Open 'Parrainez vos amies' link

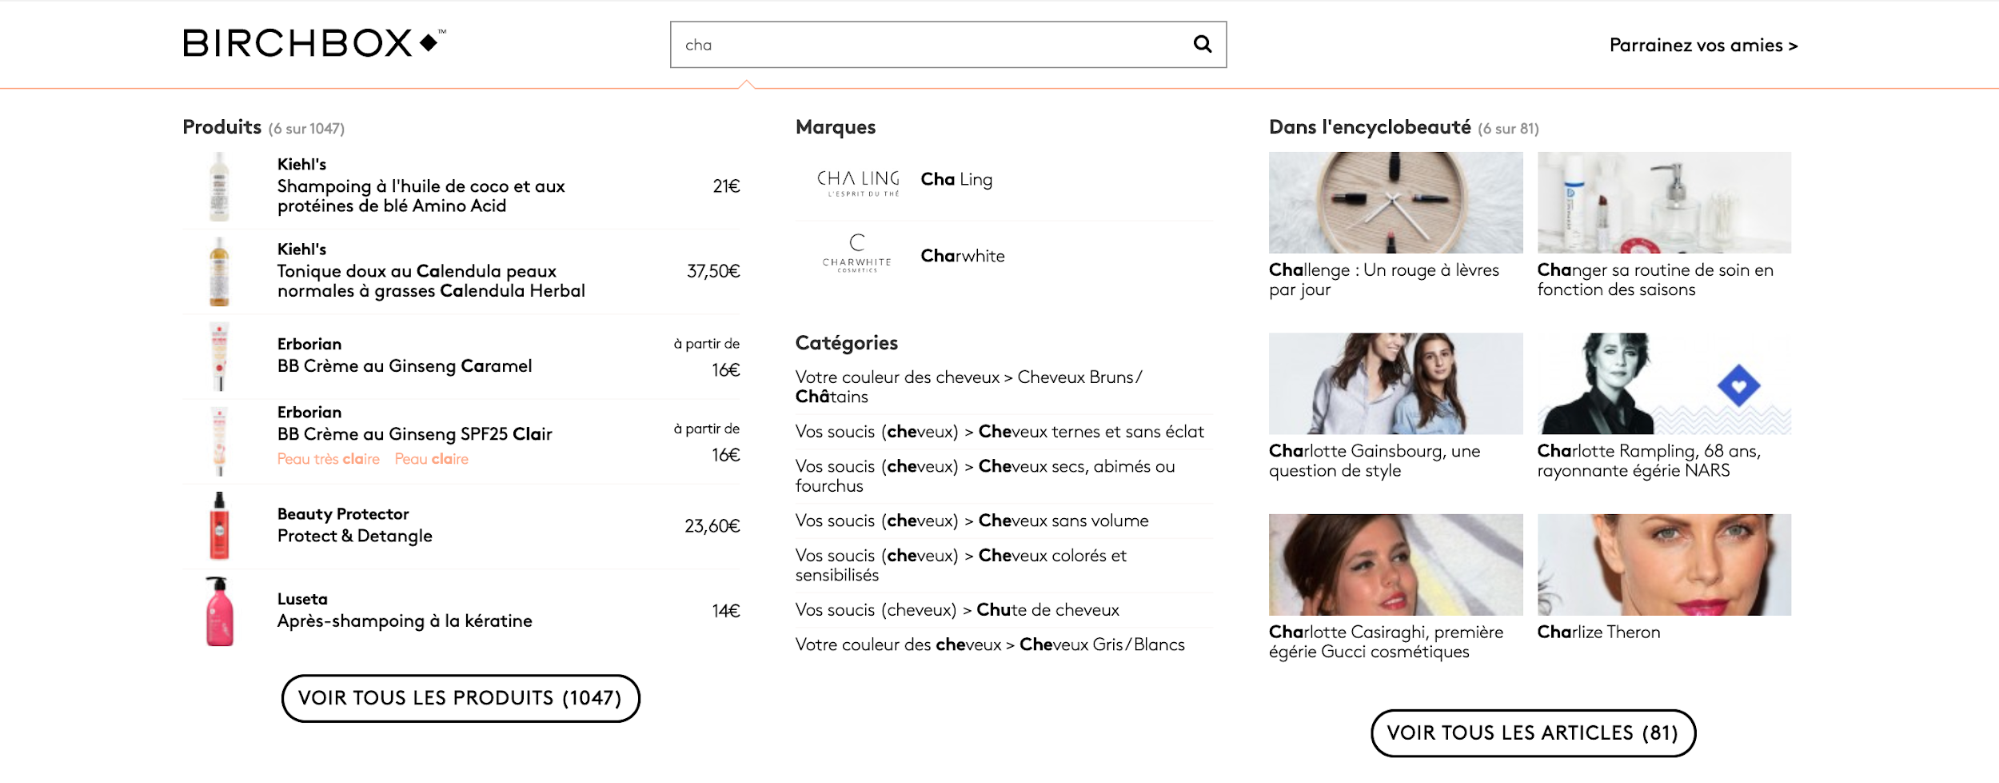point(1703,45)
